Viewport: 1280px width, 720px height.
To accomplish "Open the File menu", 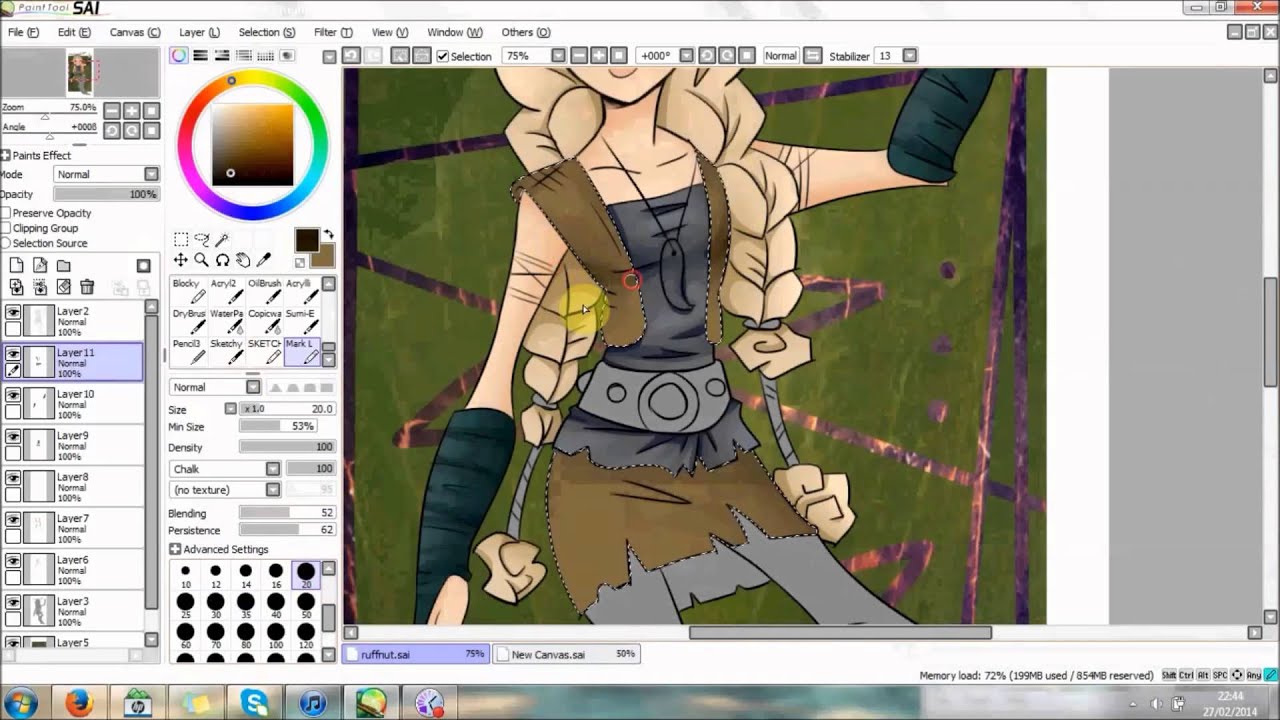I will (23, 32).
